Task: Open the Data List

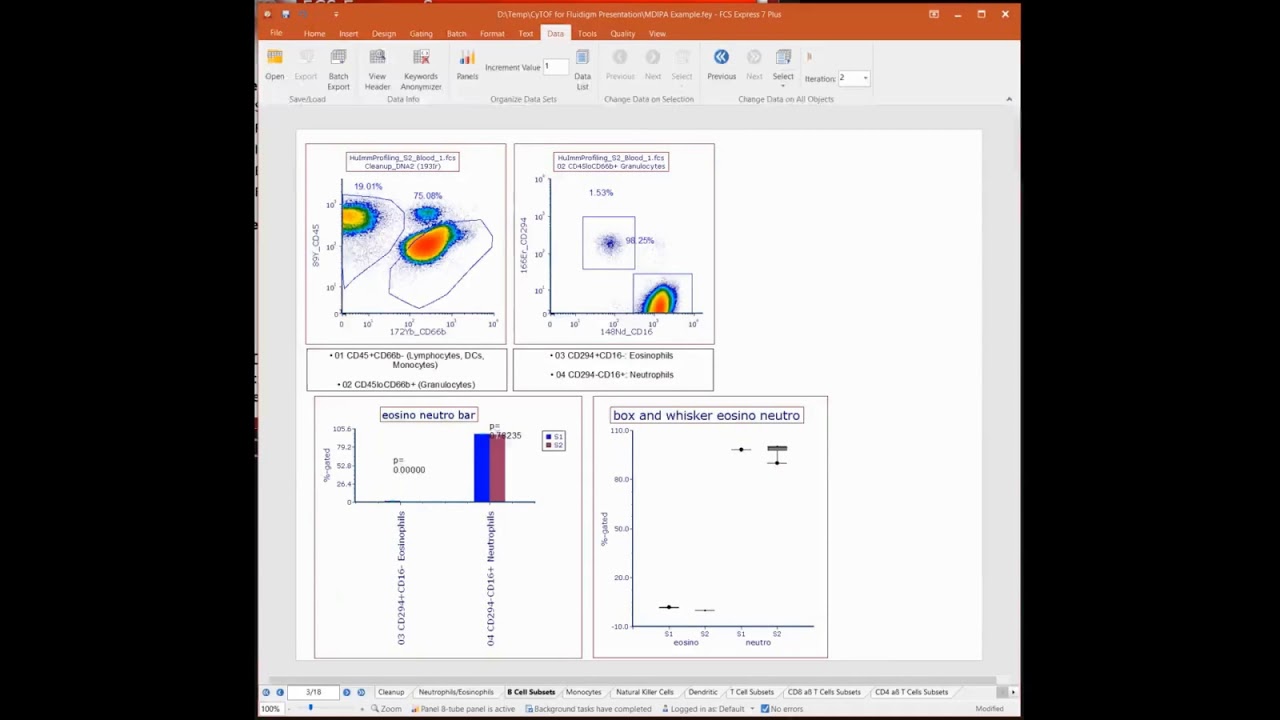Action: pyautogui.click(x=582, y=69)
